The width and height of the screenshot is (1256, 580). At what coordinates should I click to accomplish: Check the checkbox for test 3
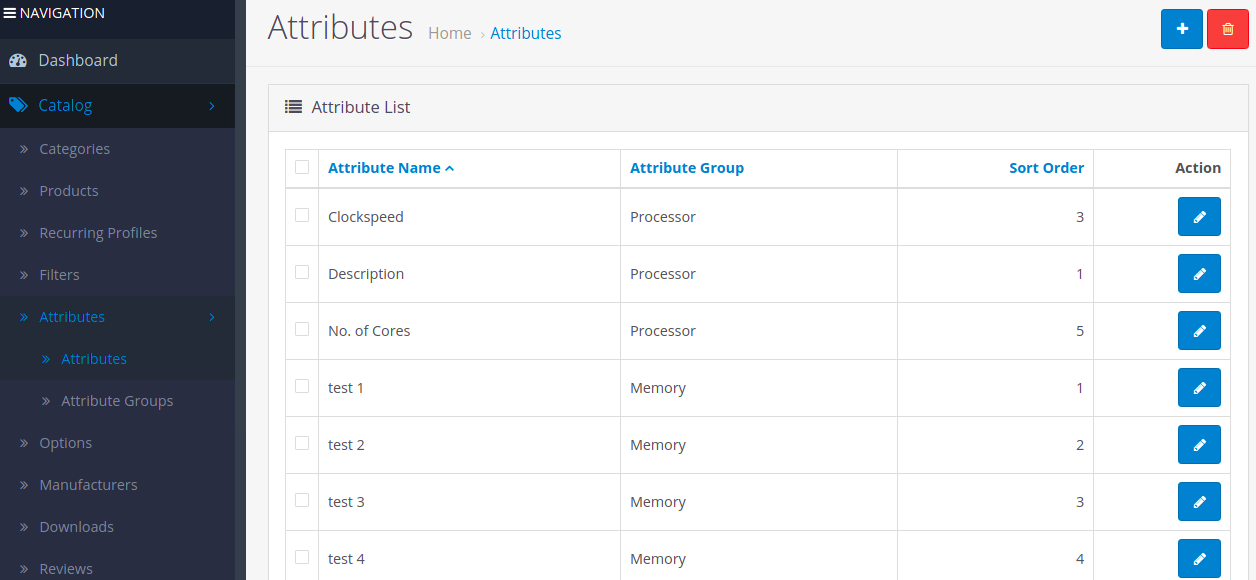pos(301,501)
